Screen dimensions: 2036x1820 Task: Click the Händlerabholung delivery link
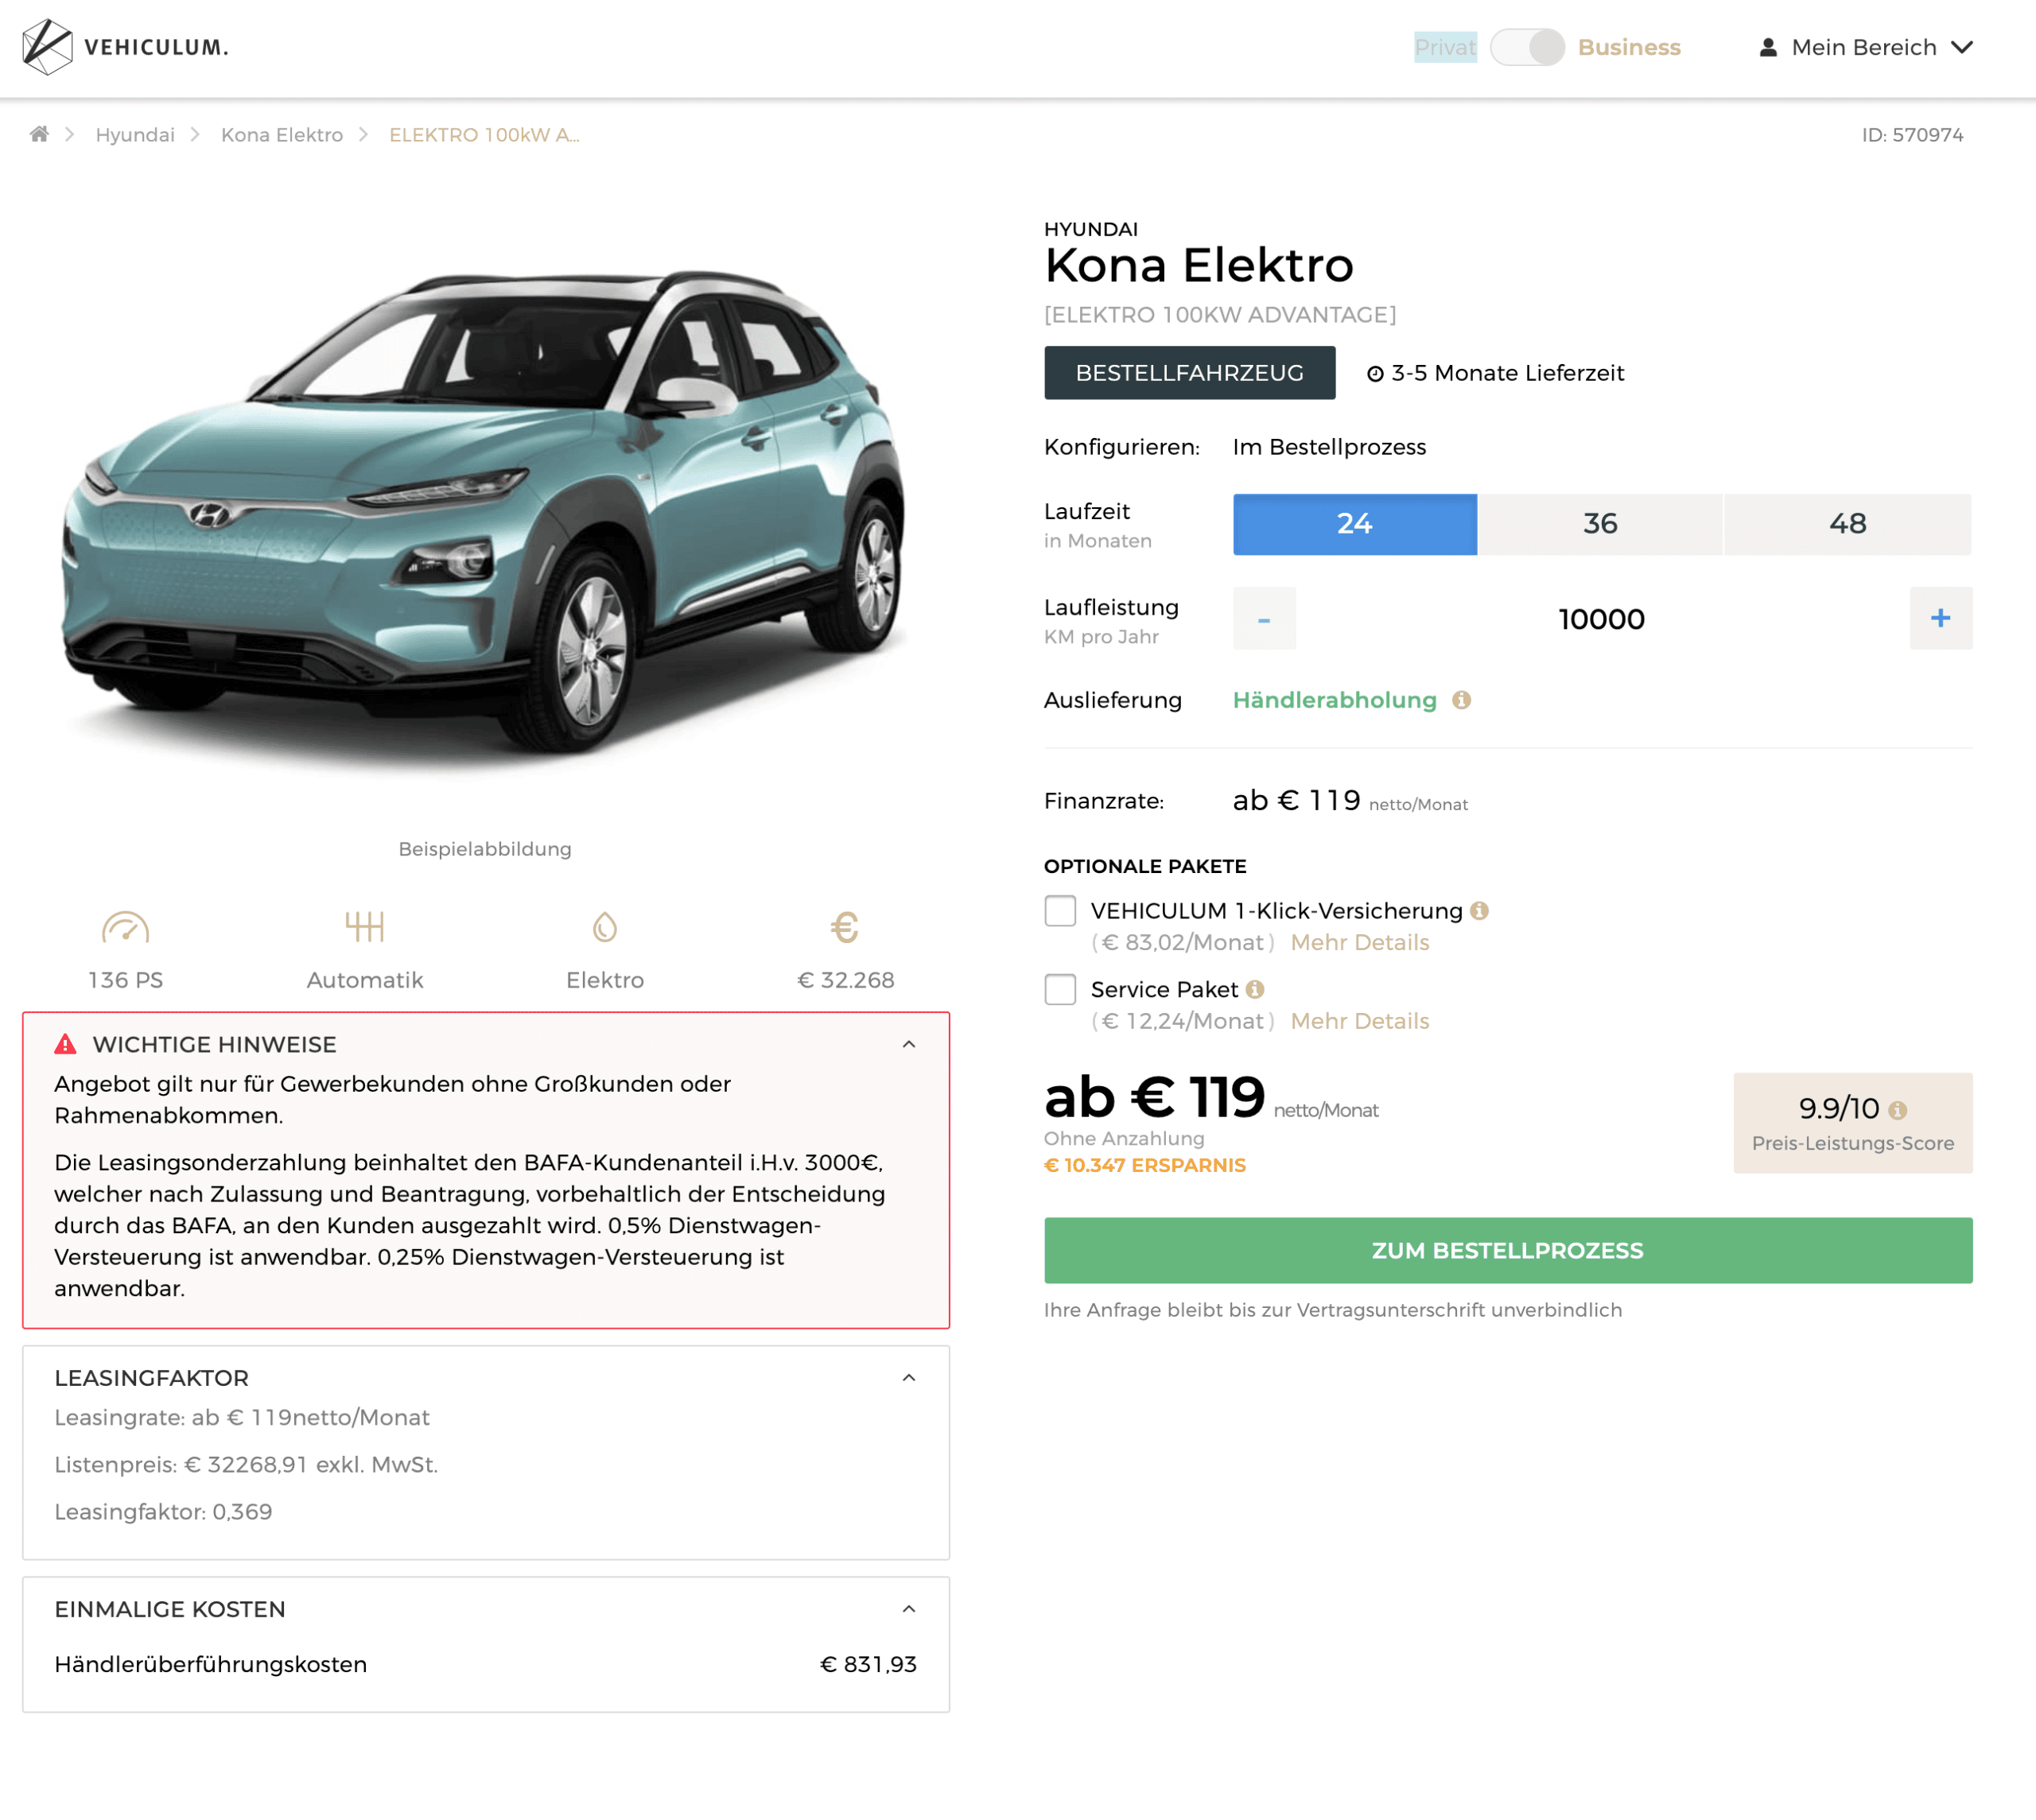click(1335, 700)
